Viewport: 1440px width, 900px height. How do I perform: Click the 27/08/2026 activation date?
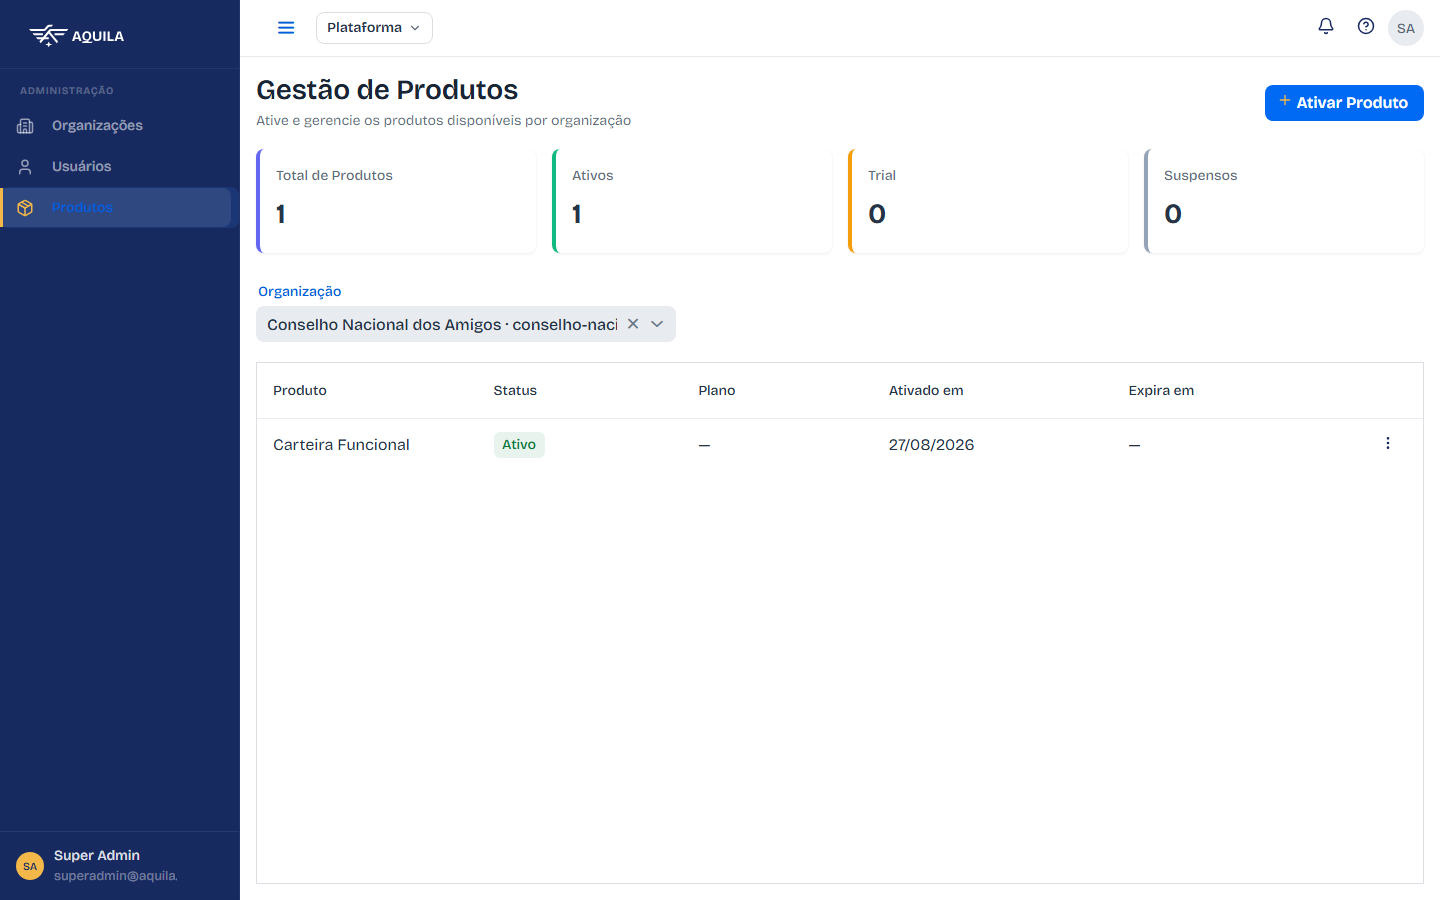(x=931, y=445)
